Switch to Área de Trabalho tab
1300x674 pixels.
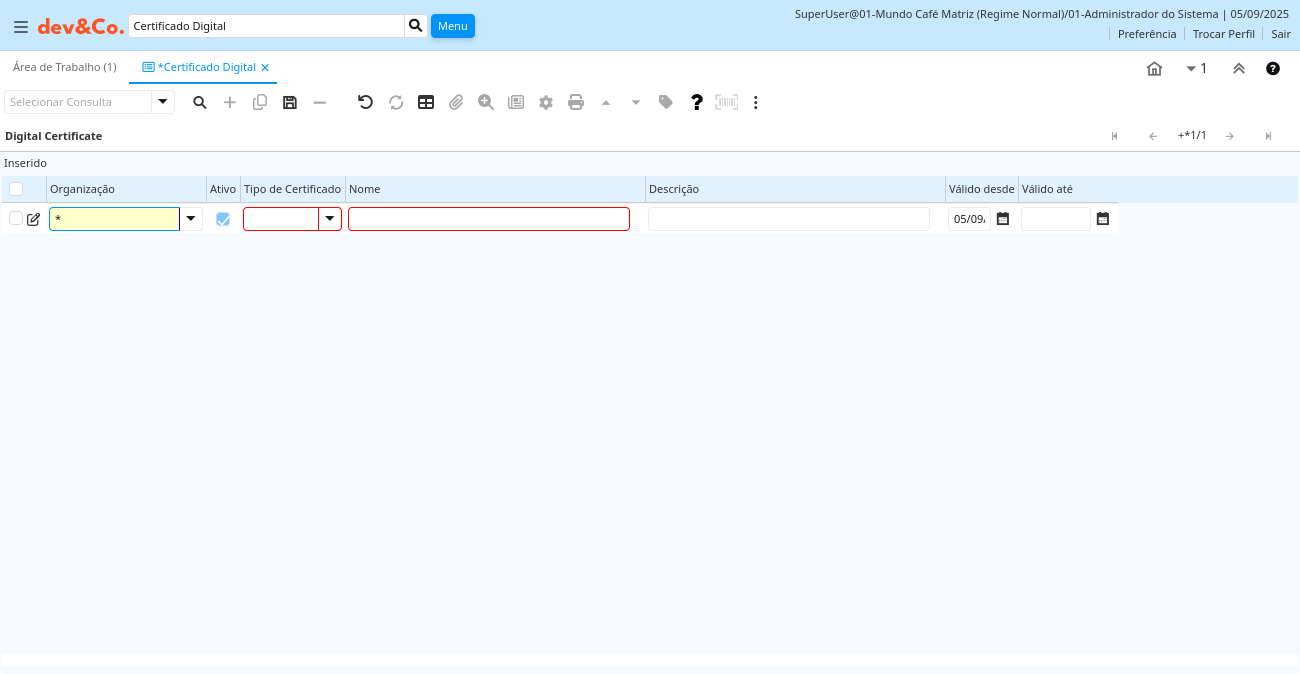tap(64, 67)
